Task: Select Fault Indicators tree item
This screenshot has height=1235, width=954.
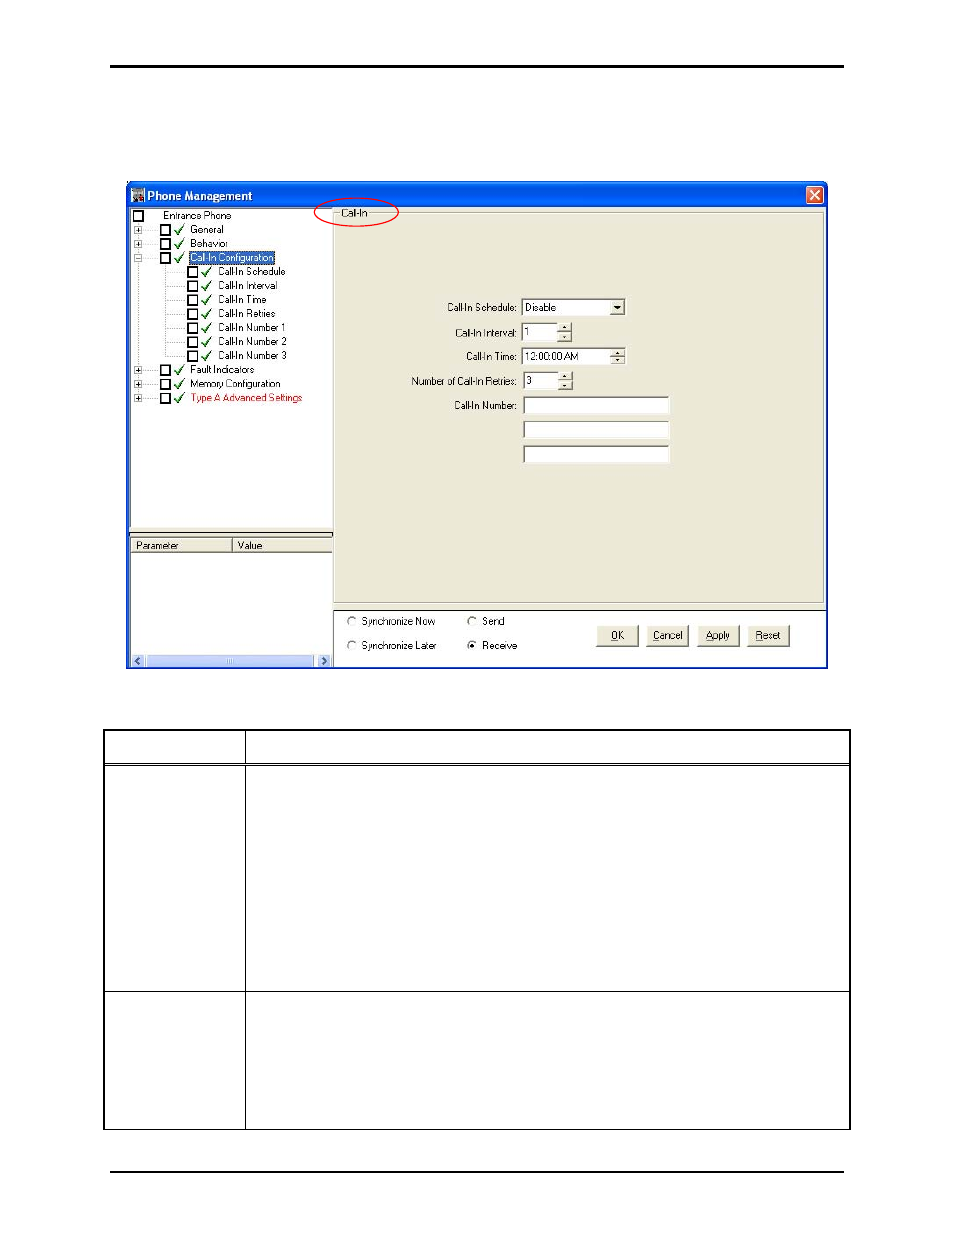Action: pyautogui.click(x=222, y=370)
